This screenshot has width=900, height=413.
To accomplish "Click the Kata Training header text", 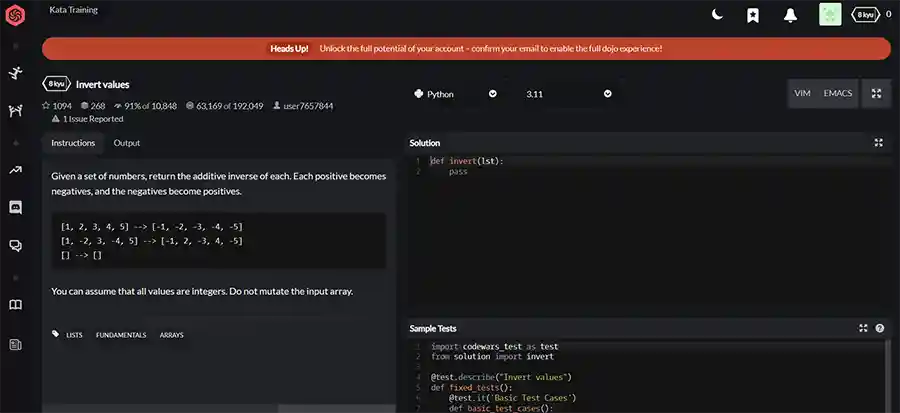I will [73, 10].
